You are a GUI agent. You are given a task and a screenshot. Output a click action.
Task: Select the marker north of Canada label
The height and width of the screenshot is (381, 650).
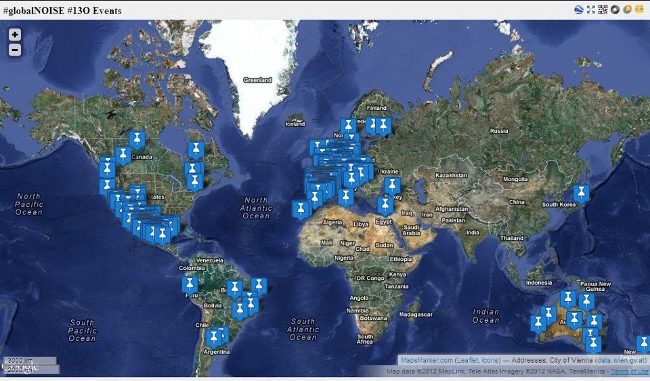(137, 140)
